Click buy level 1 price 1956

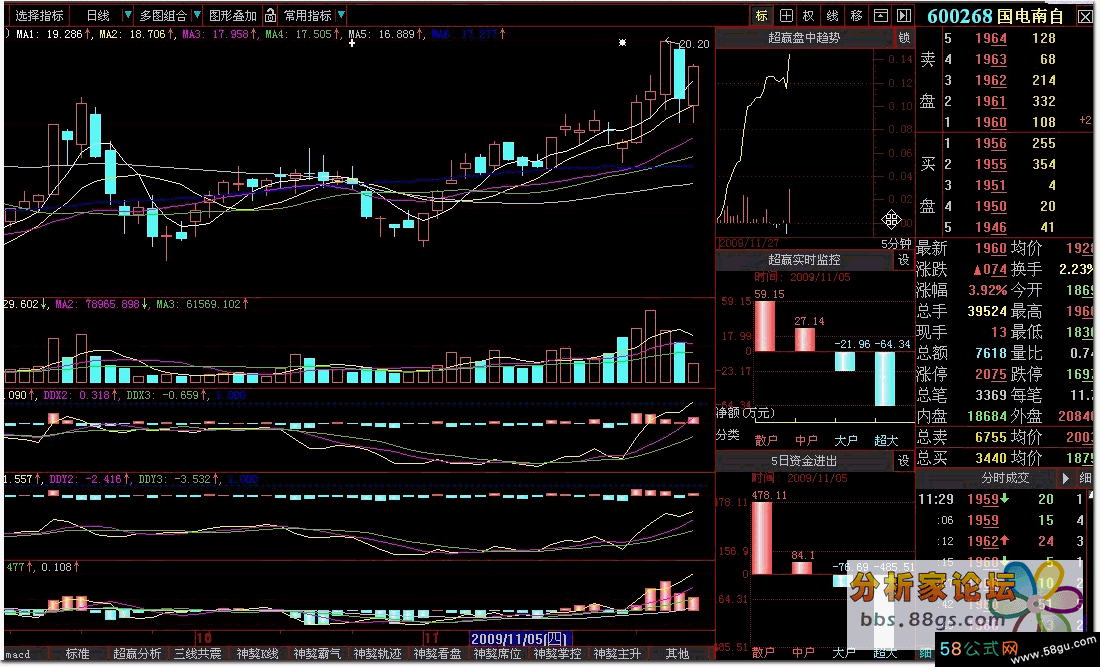point(991,143)
